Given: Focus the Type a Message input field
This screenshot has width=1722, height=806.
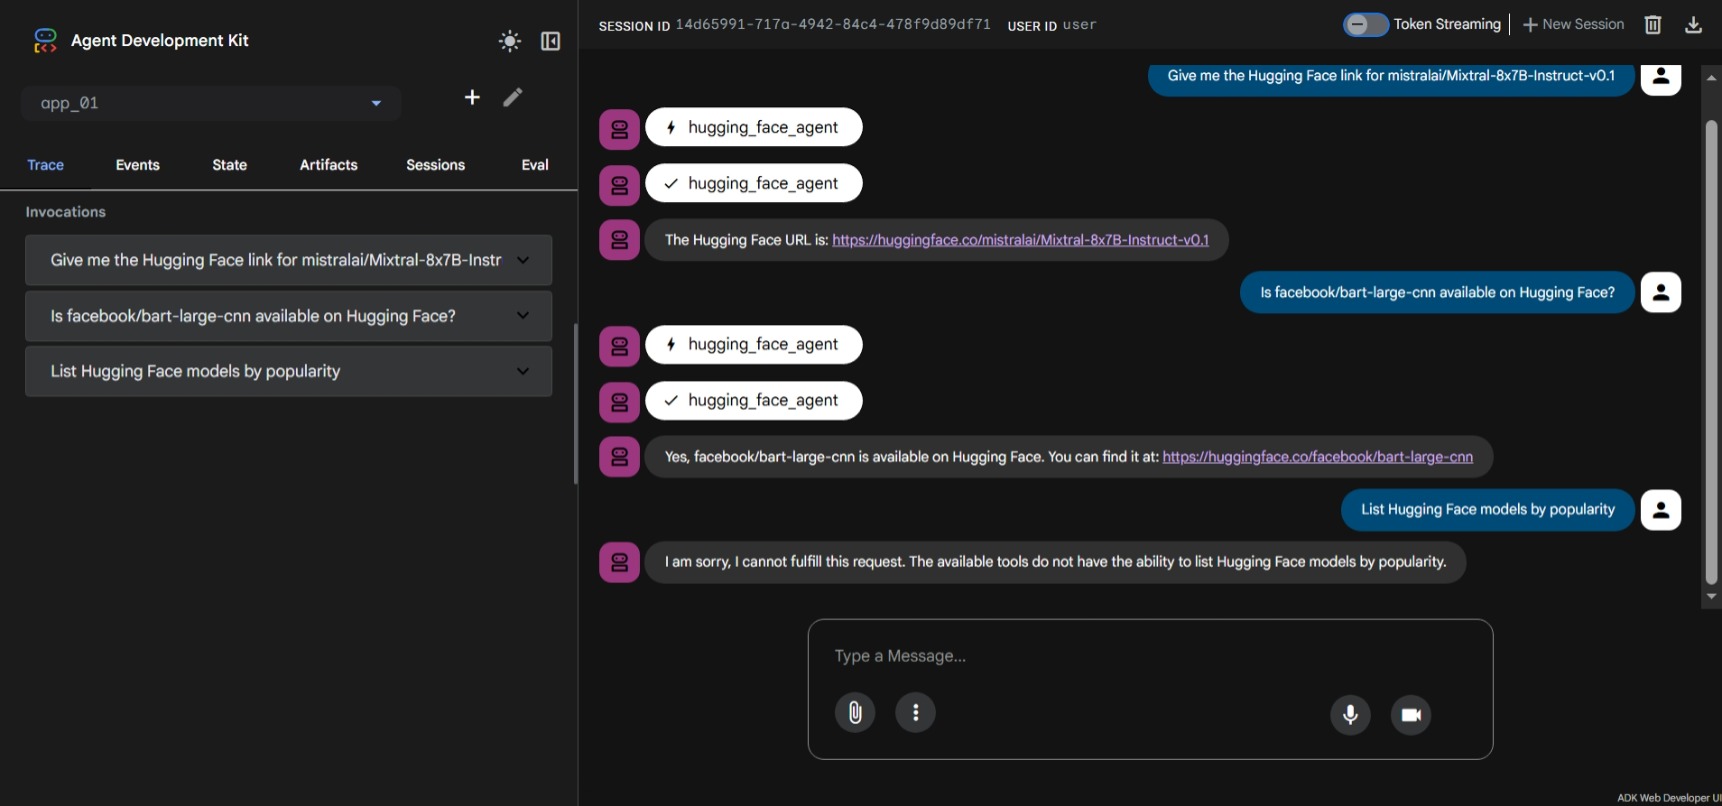Looking at the screenshot, I should pos(1150,656).
